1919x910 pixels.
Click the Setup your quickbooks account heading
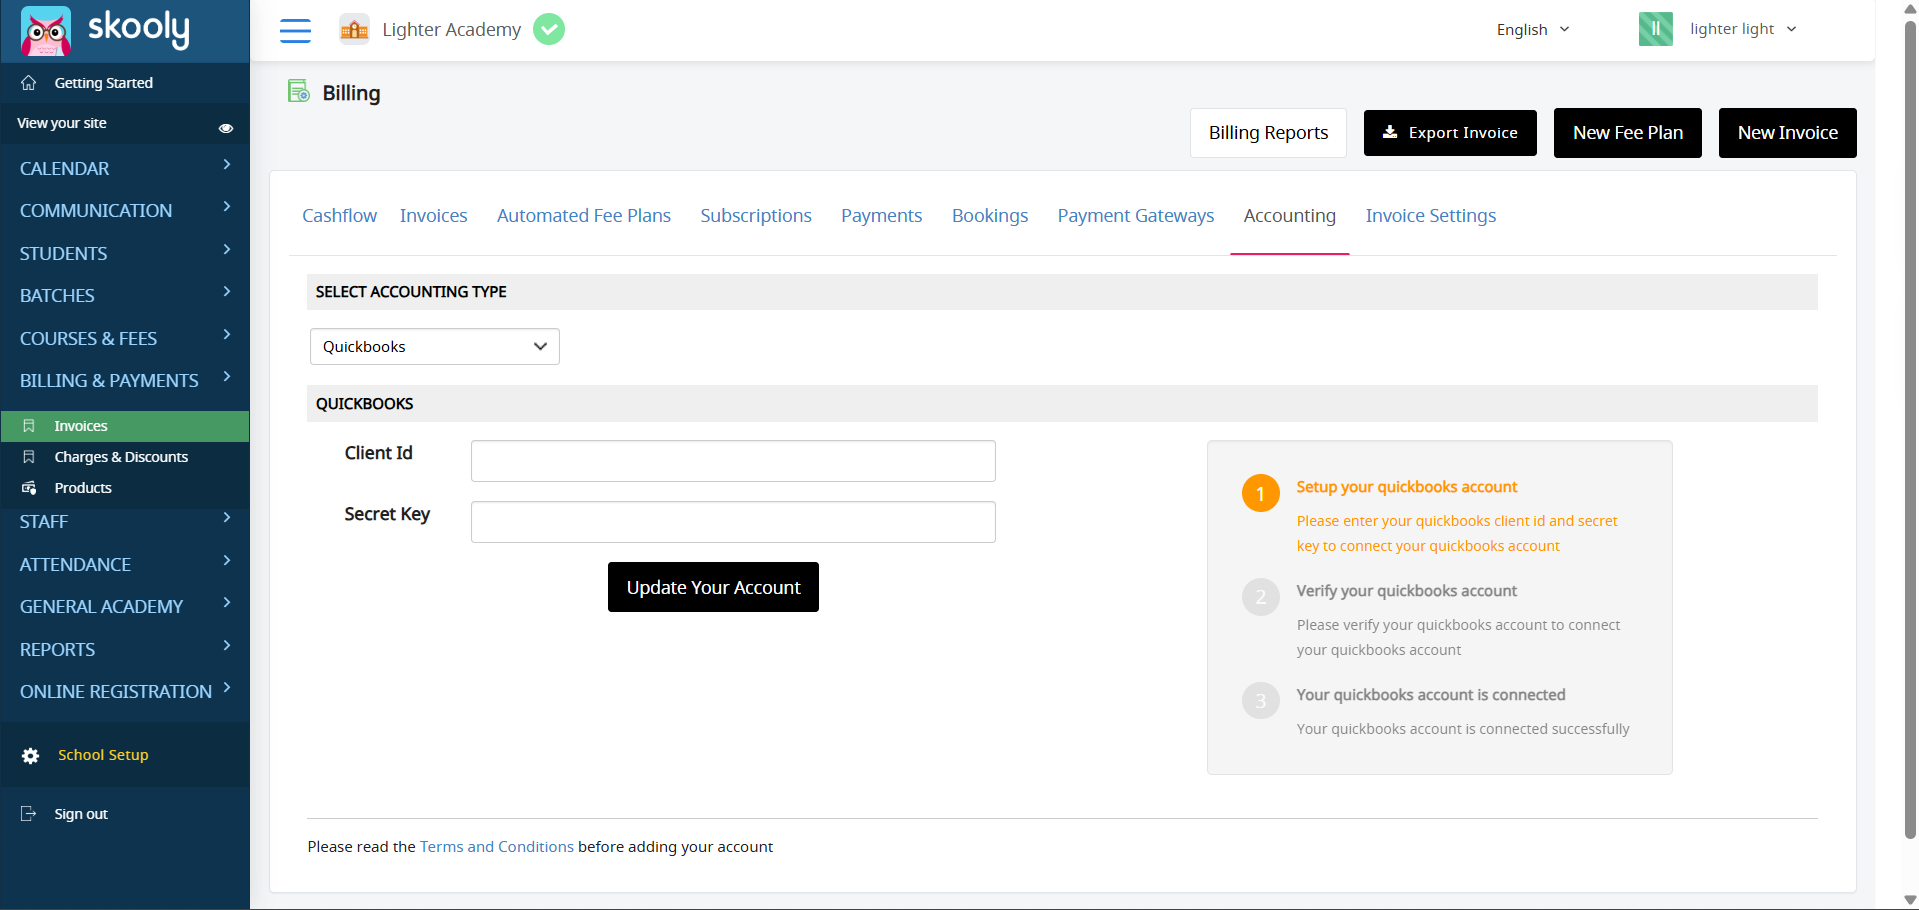[1407, 487]
